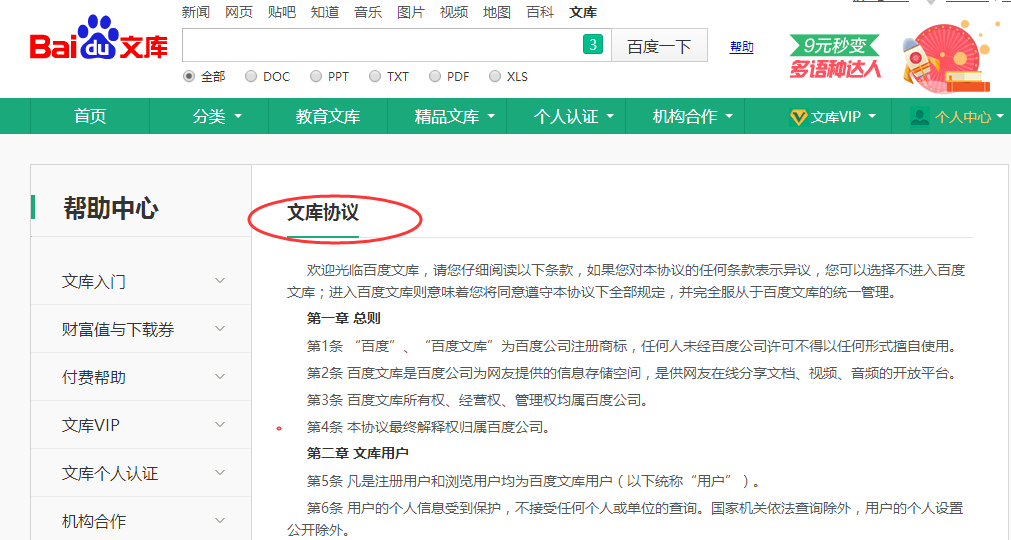Screen dimensions: 1011x540
Task: Select the PDF file type radio button
Action: pos(435,76)
